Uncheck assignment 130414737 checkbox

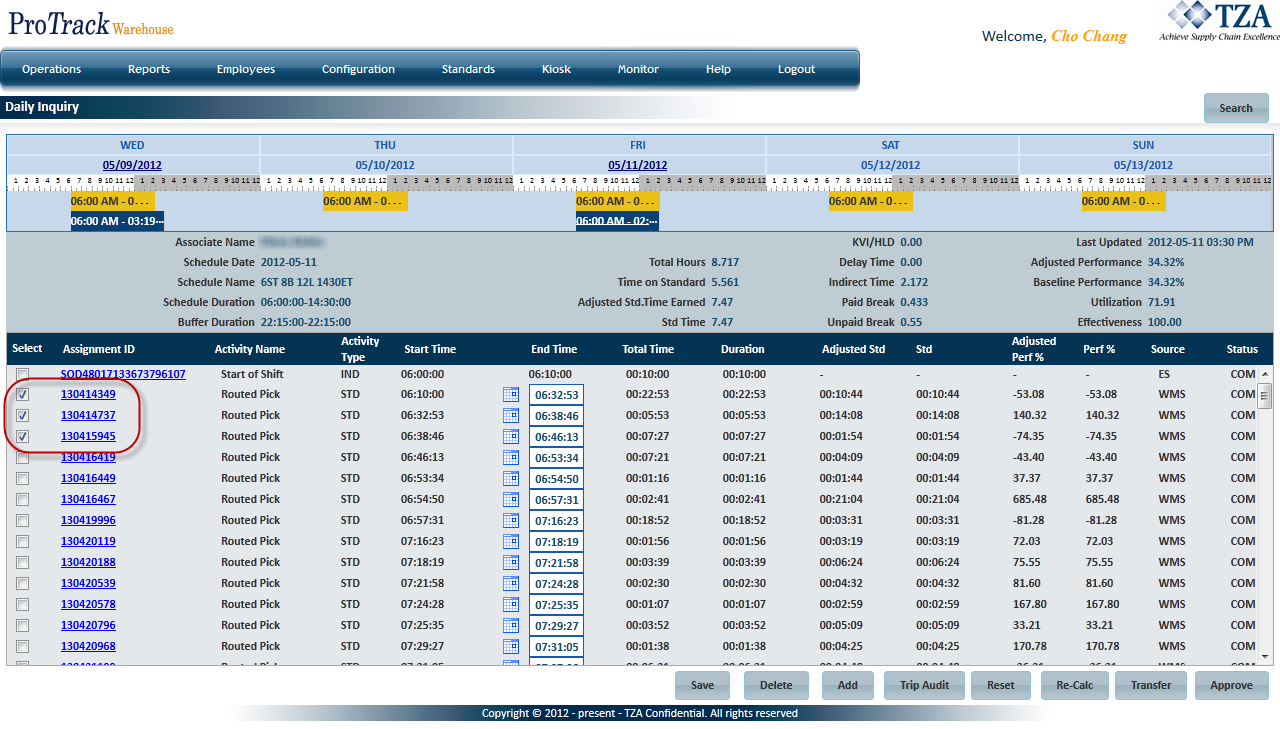[x=22, y=416]
